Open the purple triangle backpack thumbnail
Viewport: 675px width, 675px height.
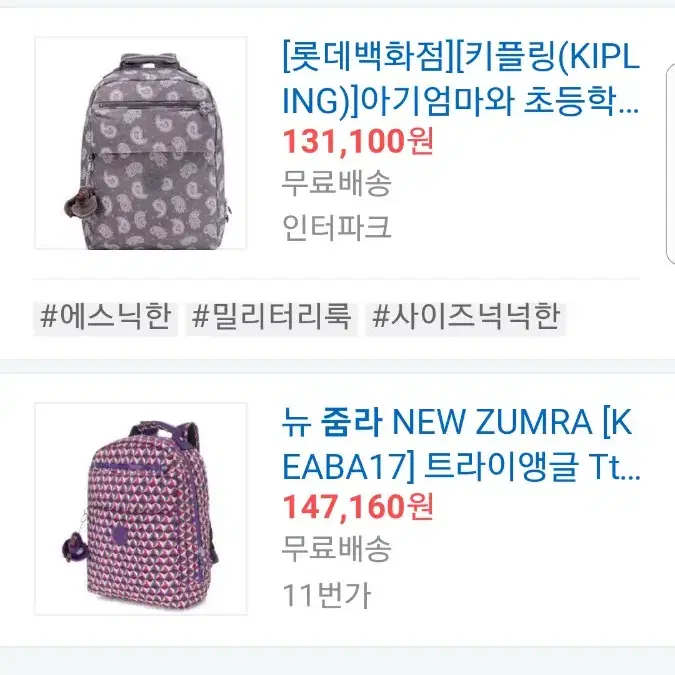141,509
